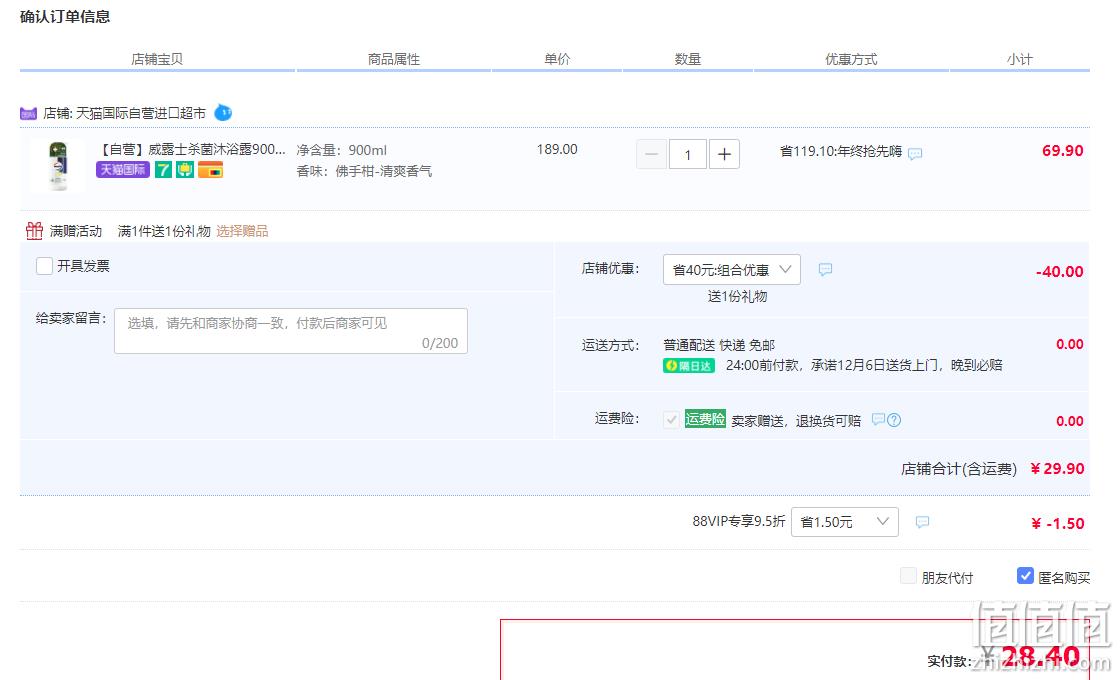1120x680 pixels.
Task: Click the orange credit card badge
Action: 211,169
